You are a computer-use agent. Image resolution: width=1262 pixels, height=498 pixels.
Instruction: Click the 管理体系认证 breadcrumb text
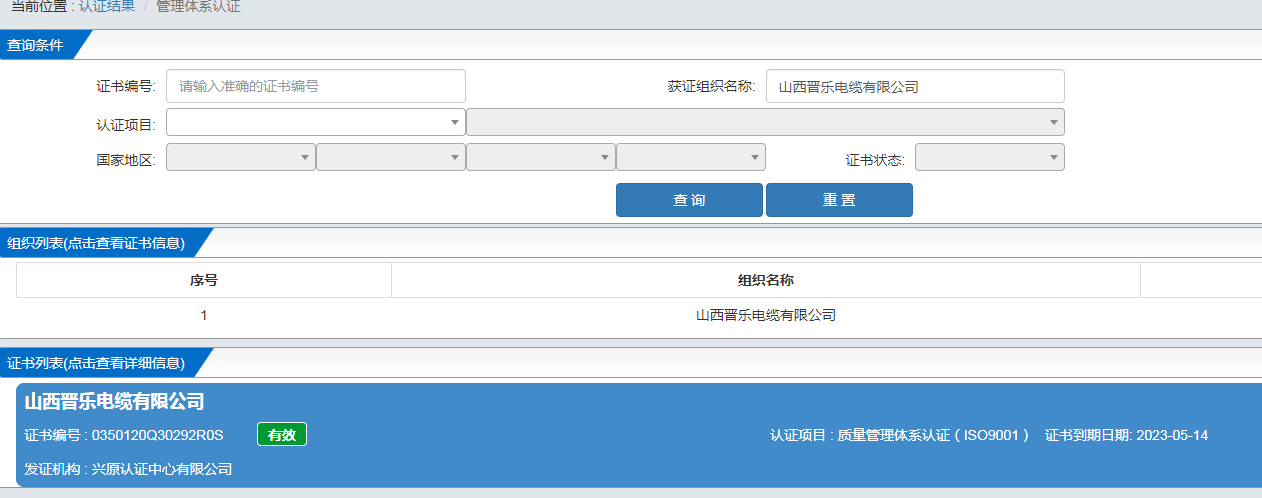pyautogui.click(x=198, y=7)
